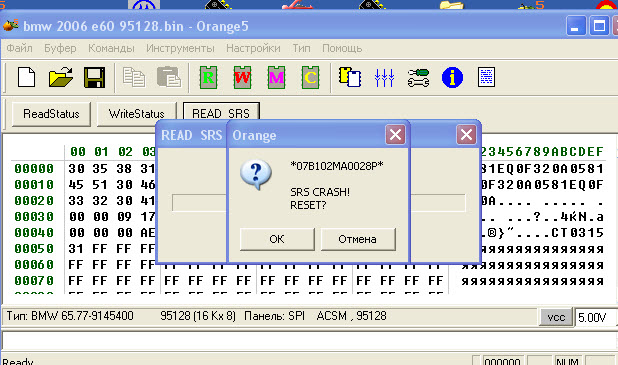Click the green R read chip icon
Image resolution: width=618 pixels, height=365 pixels.
(208, 77)
